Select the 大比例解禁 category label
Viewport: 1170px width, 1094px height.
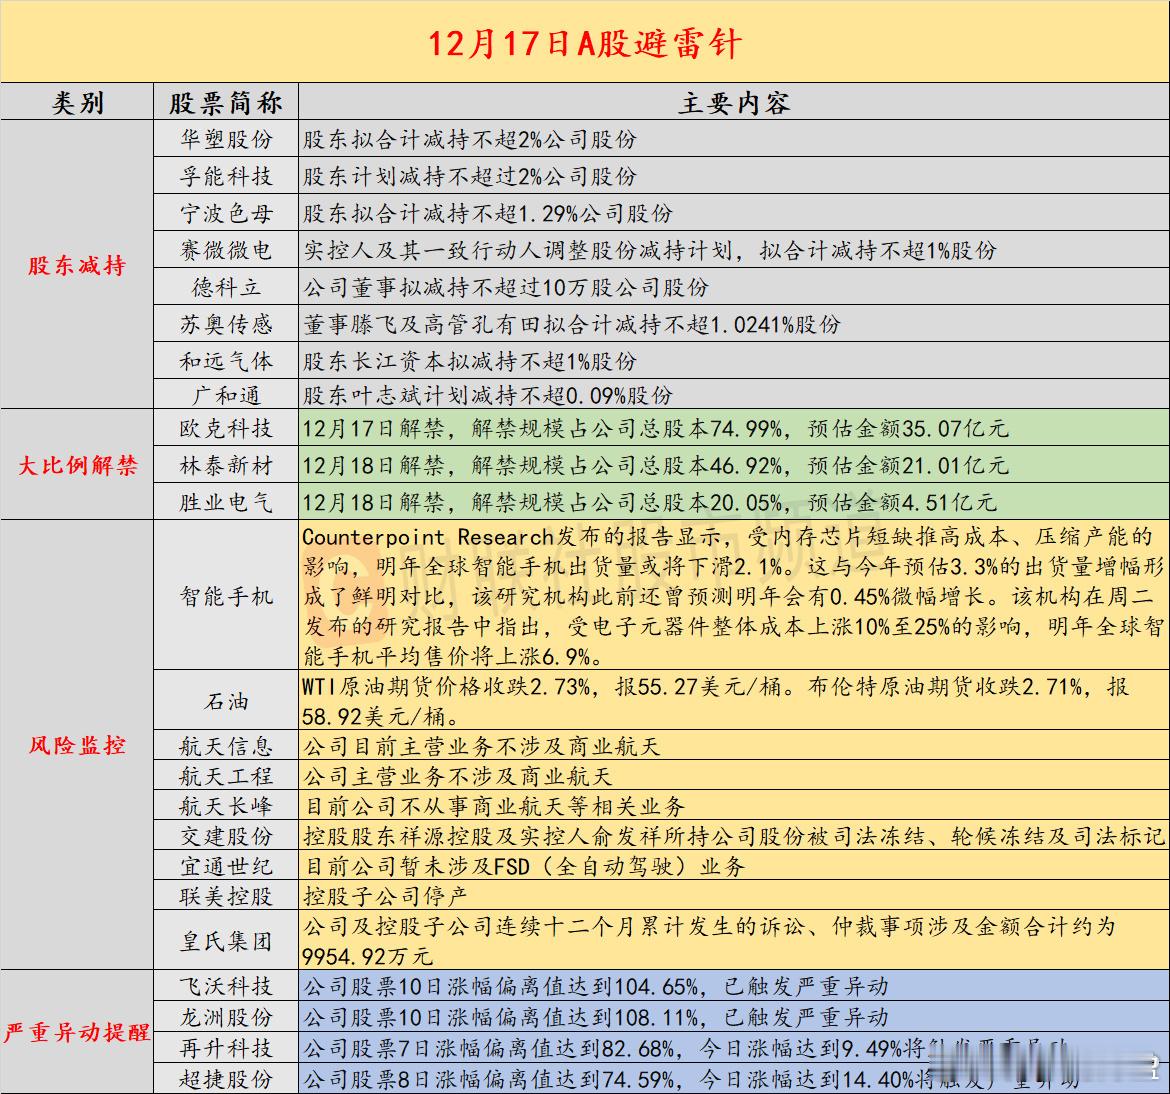[77, 464]
